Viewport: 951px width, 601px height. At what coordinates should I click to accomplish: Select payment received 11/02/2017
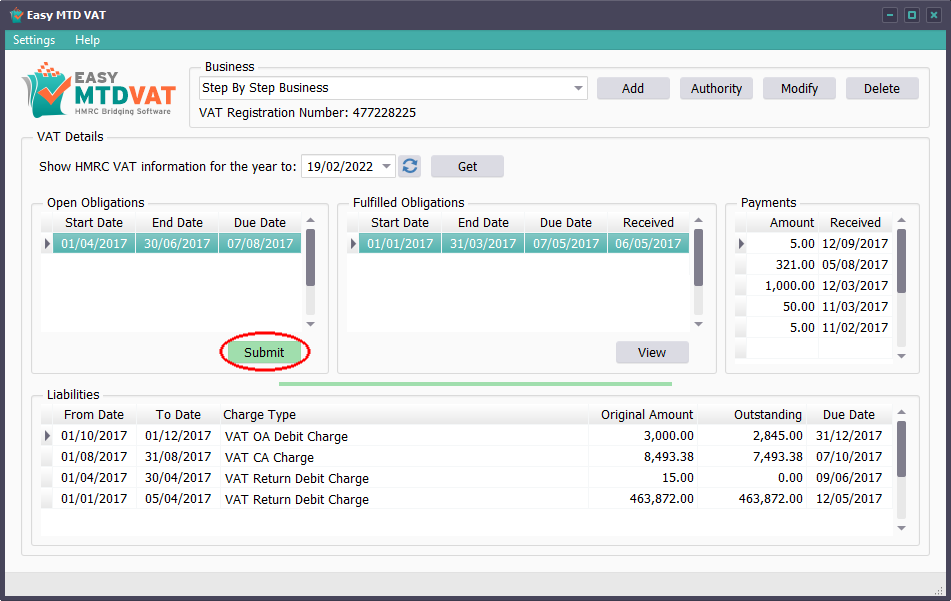[x=855, y=327]
